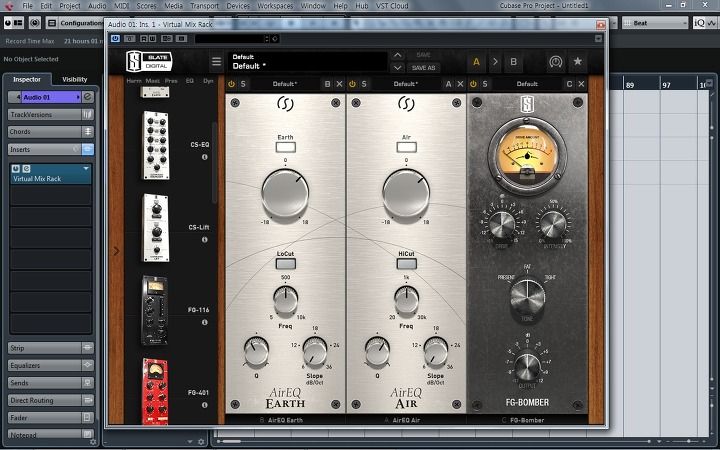Open the File menu

(28, 6)
